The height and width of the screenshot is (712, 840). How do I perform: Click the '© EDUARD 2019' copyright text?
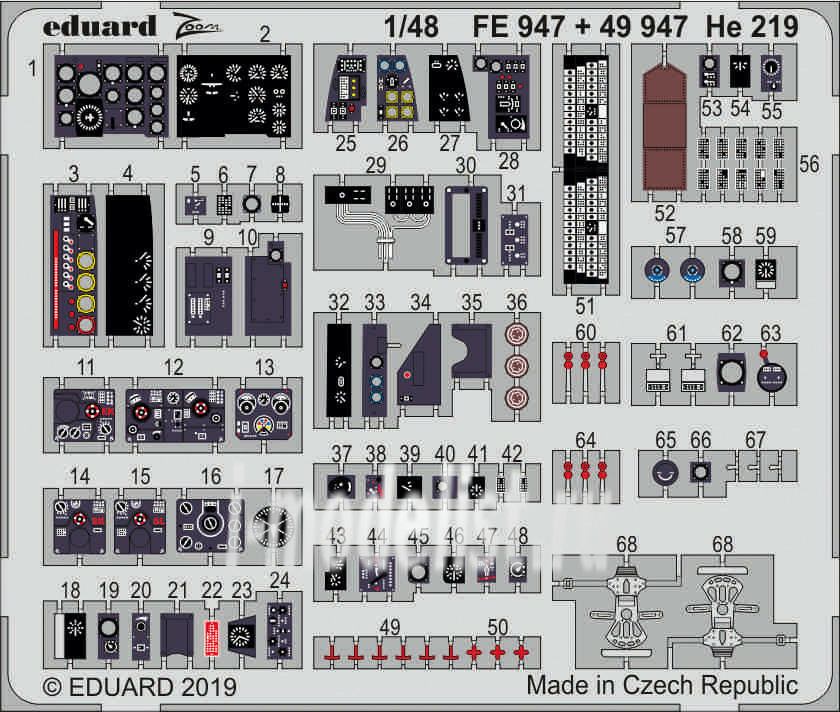[140, 687]
